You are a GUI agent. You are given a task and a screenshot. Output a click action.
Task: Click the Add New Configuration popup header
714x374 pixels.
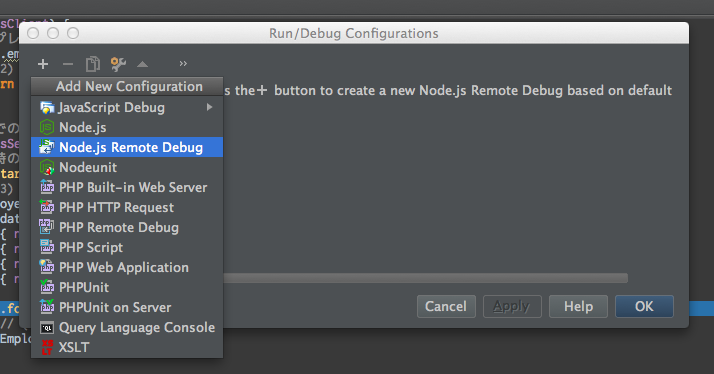coord(127,87)
